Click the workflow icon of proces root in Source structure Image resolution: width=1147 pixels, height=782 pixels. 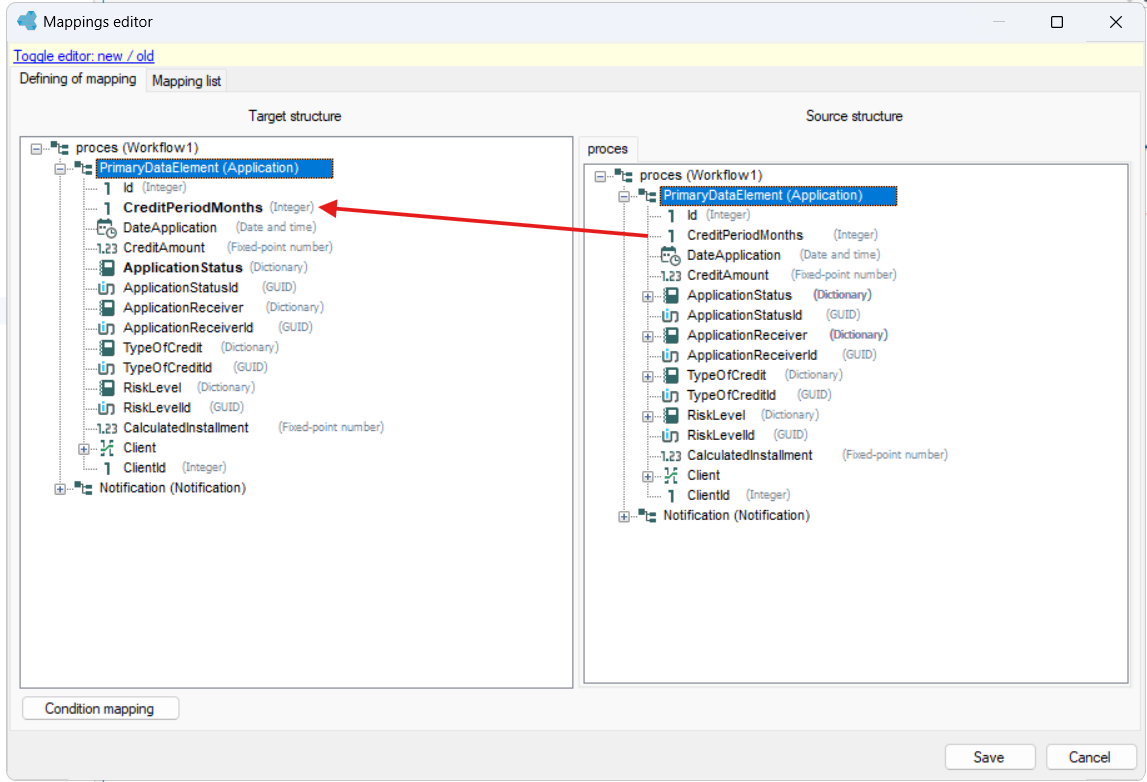coord(624,176)
